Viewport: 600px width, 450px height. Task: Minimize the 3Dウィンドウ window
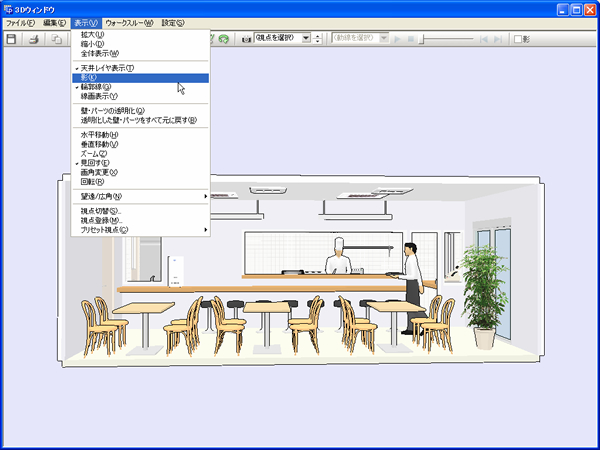point(563,10)
